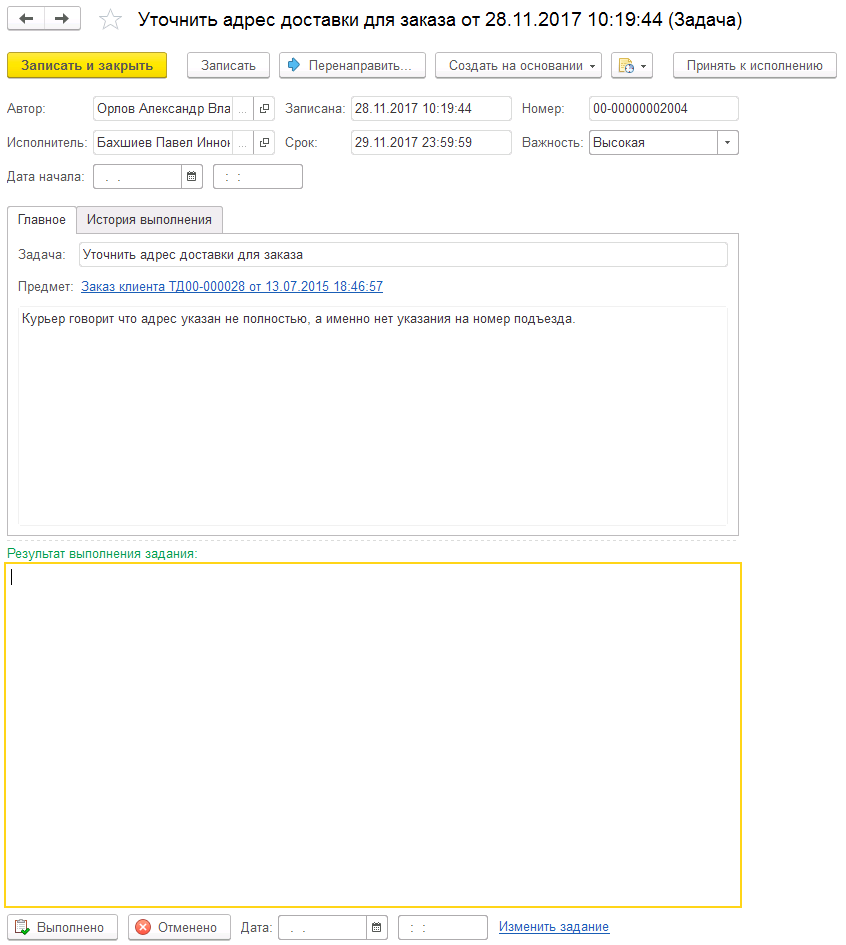Open the Автор field's linked record icon

(264, 109)
